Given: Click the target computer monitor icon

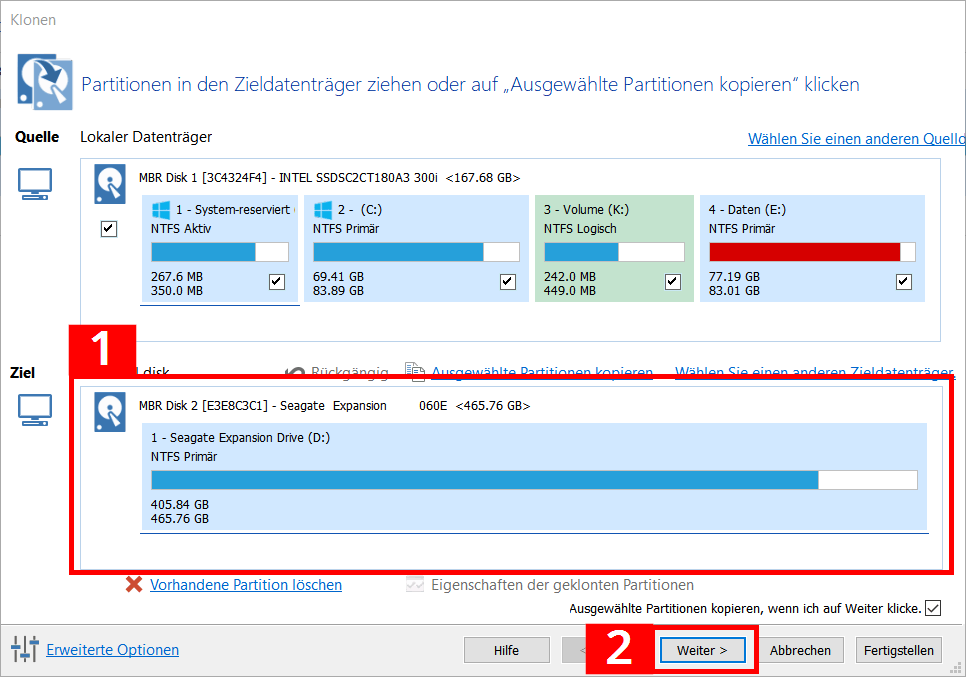Looking at the screenshot, I should (x=35, y=410).
